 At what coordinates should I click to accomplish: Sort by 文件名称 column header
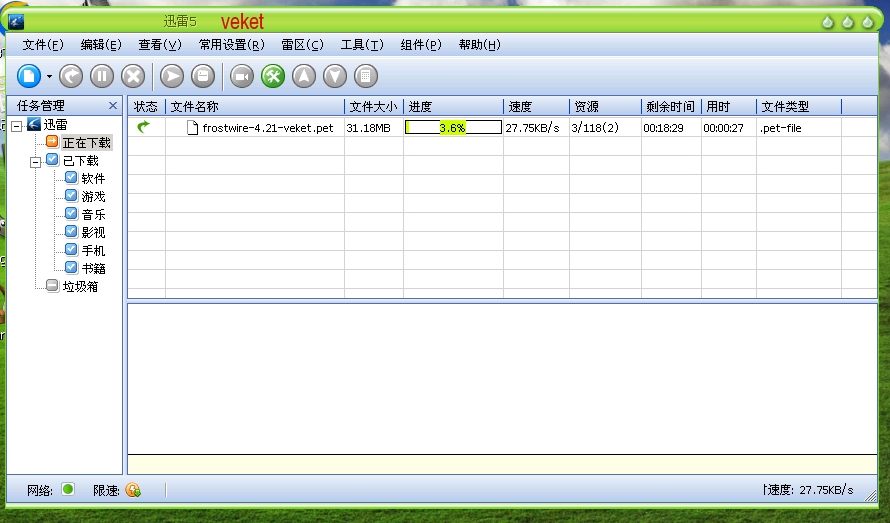pos(255,106)
